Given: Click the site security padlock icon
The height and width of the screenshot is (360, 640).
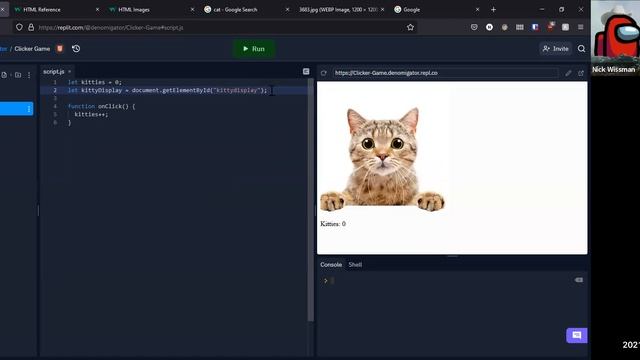Looking at the screenshot, I should pos(31,27).
